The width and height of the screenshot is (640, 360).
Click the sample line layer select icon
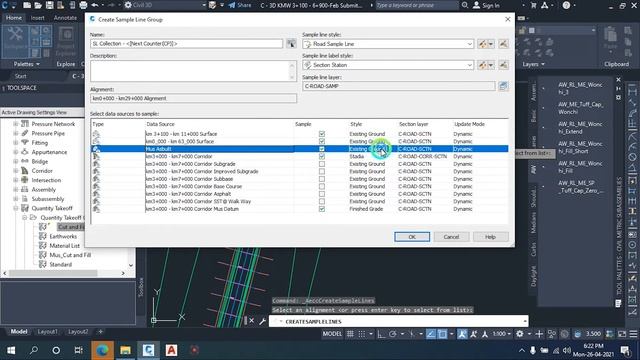pos(503,86)
